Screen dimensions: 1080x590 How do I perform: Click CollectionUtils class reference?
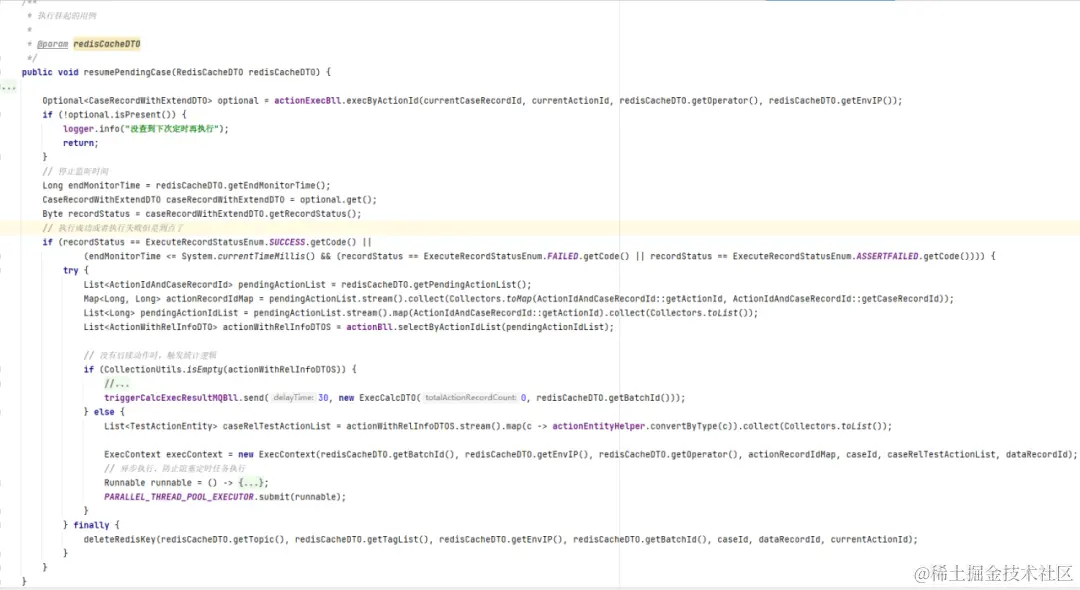tap(145, 370)
